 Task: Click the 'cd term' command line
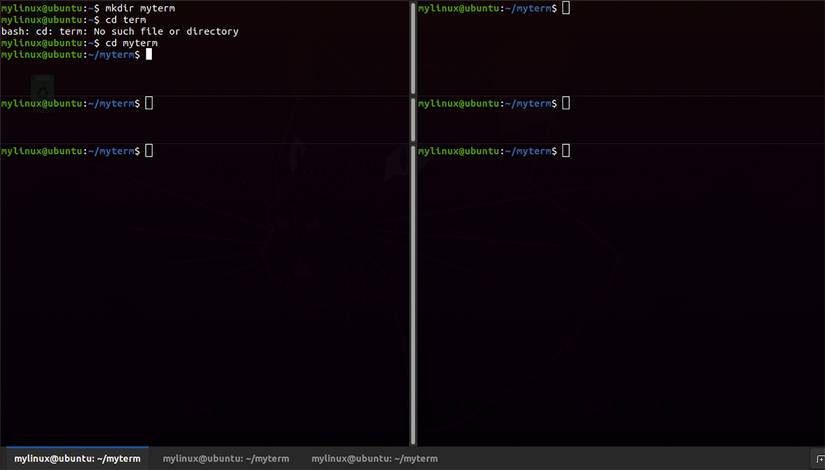point(73,19)
